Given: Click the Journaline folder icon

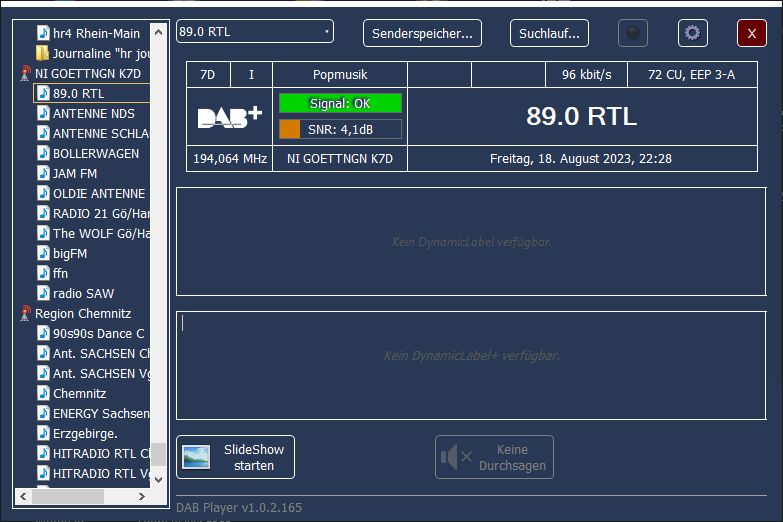Looking at the screenshot, I should pos(43,53).
